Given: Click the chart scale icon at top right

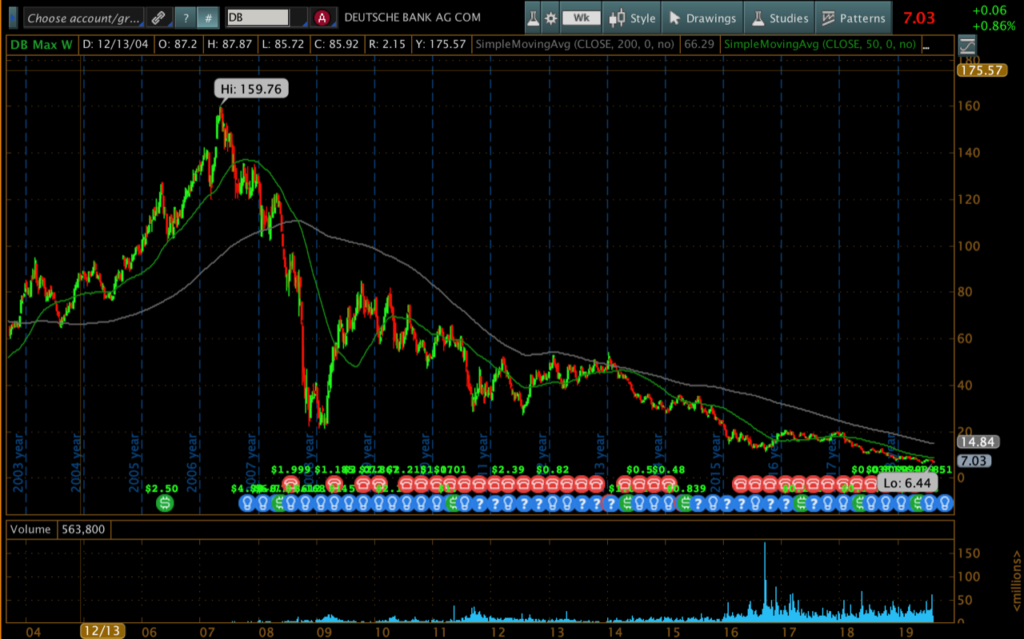Looking at the screenshot, I should pos(967,45).
